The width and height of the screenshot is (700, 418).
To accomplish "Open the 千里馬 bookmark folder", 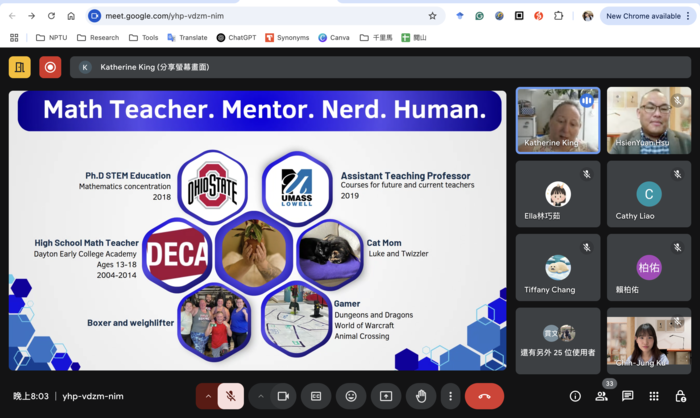I will 376,38.
